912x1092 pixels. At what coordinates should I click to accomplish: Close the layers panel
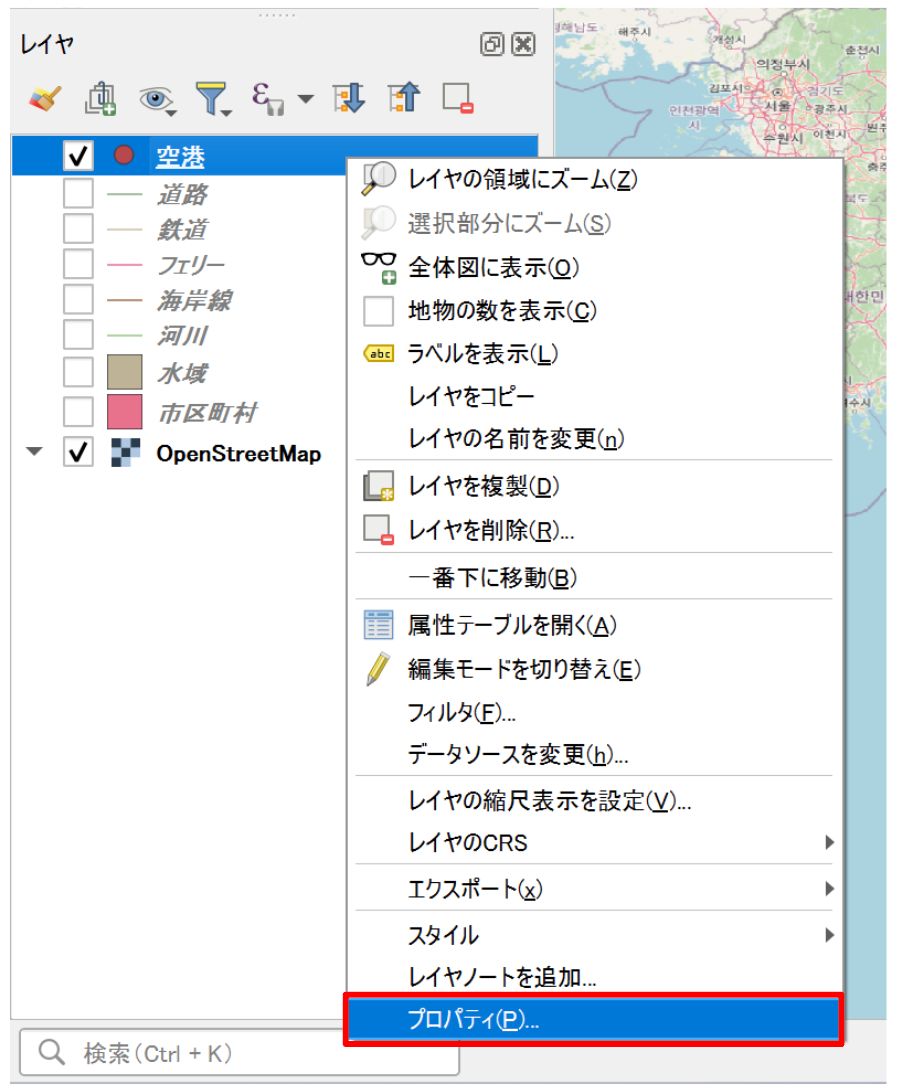pos(523,45)
